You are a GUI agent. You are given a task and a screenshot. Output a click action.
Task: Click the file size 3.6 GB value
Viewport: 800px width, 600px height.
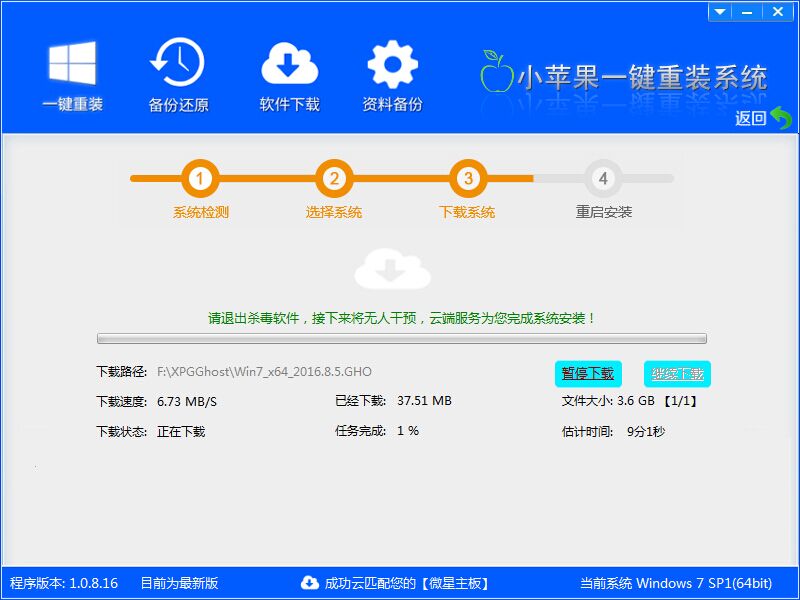[x=636, y=401]
